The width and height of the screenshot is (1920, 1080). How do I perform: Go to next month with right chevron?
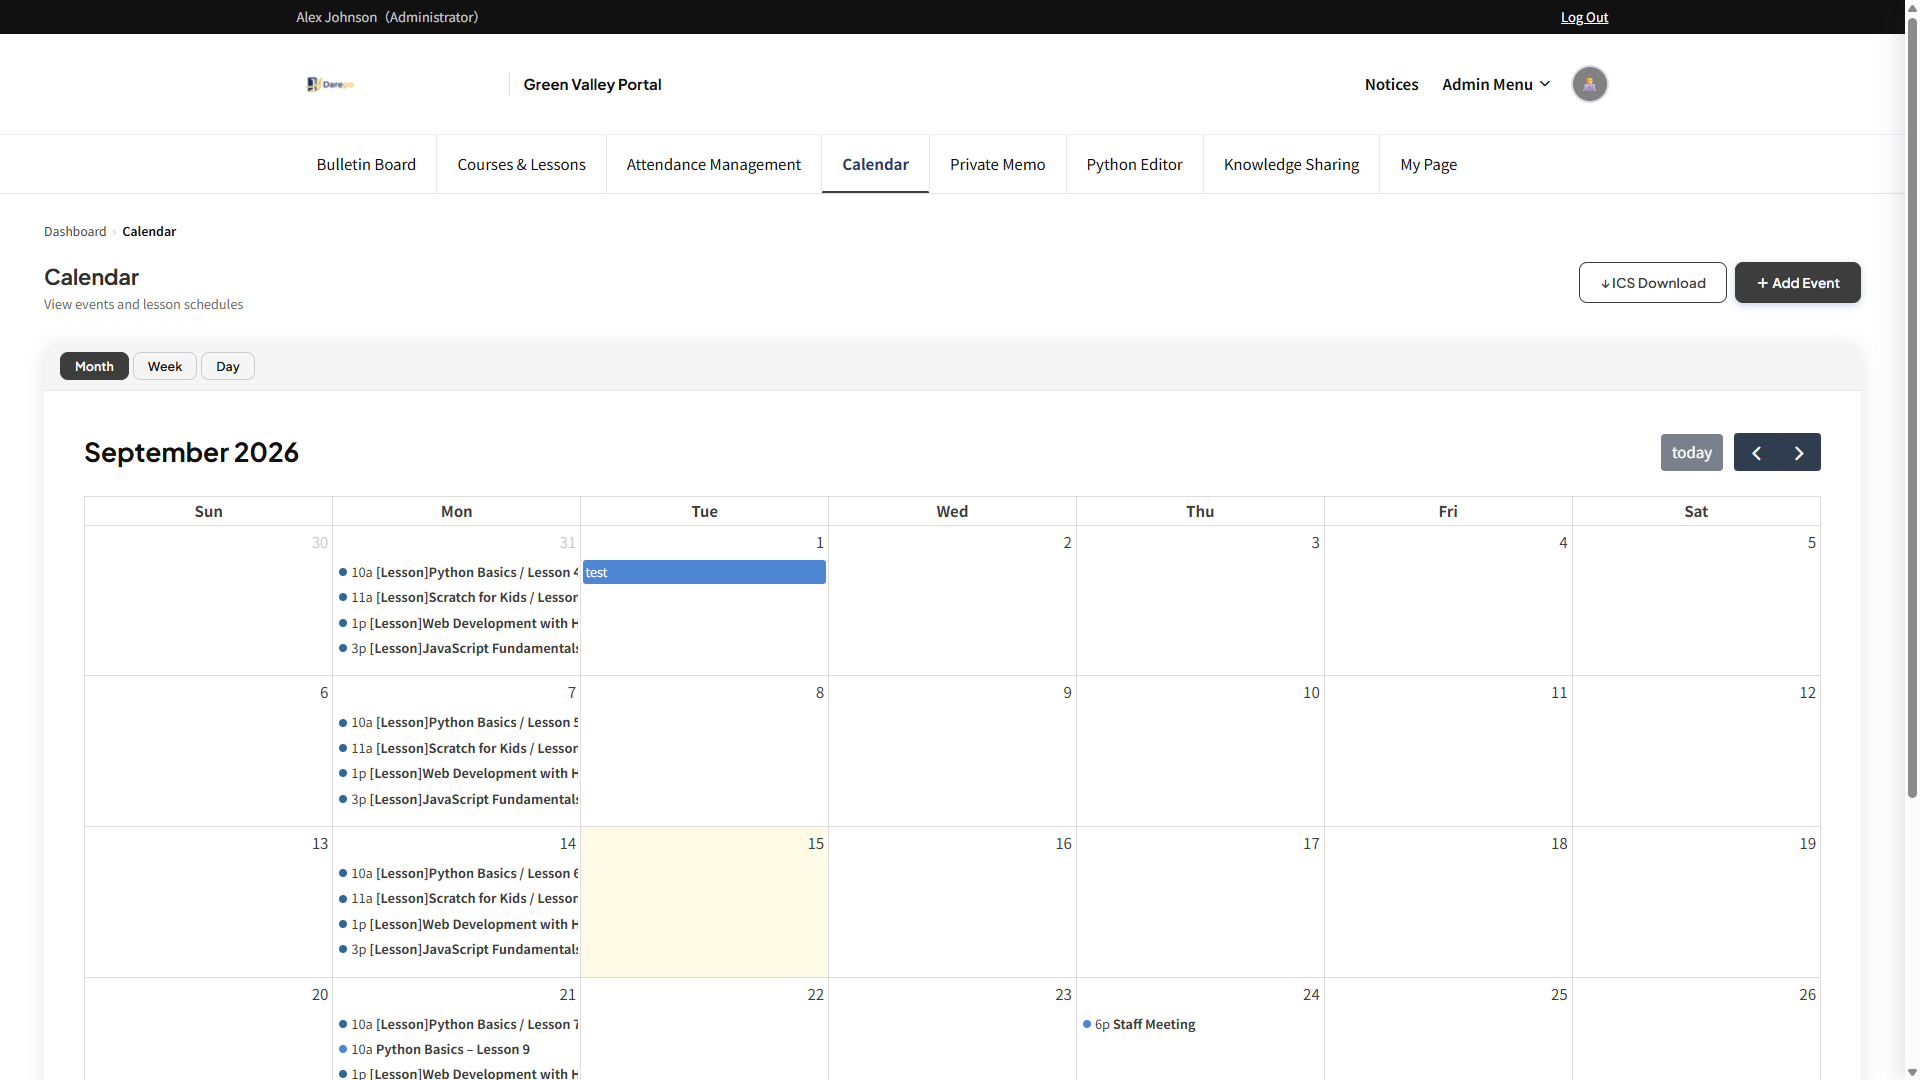(1799, 453)
